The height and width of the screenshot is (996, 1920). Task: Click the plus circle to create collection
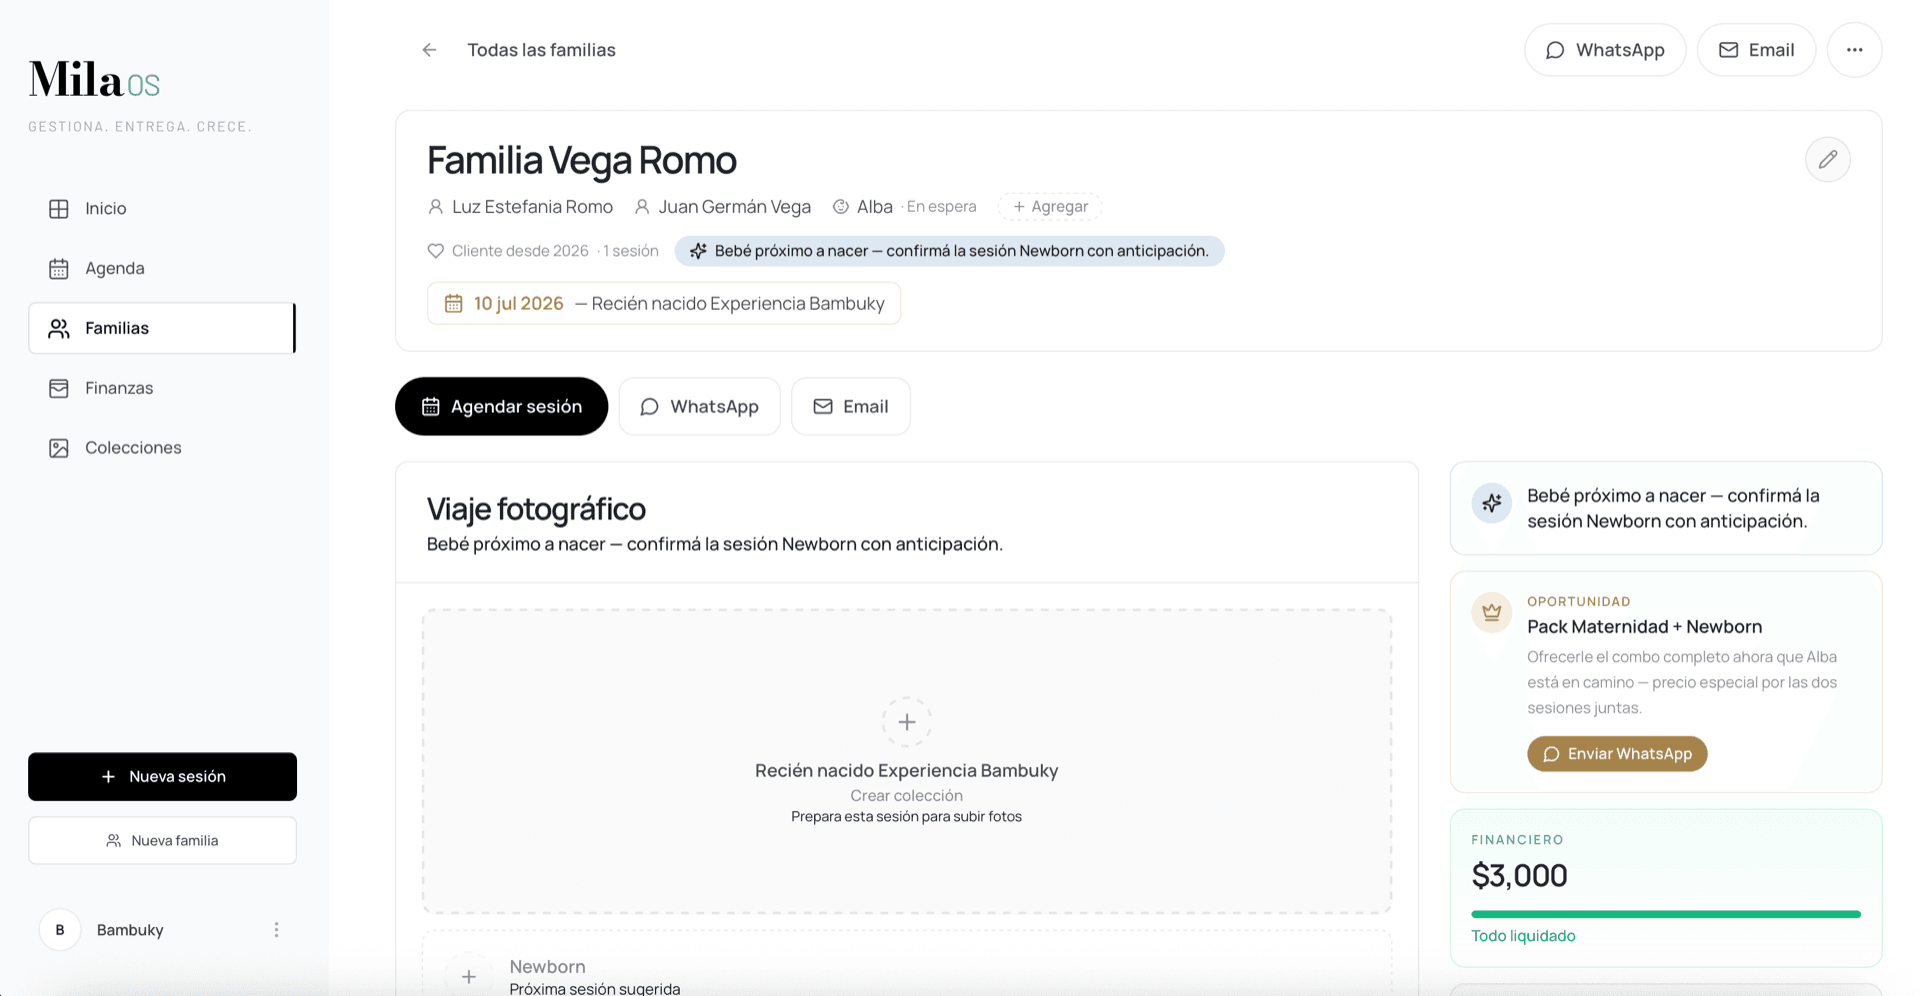pos(906,722)
